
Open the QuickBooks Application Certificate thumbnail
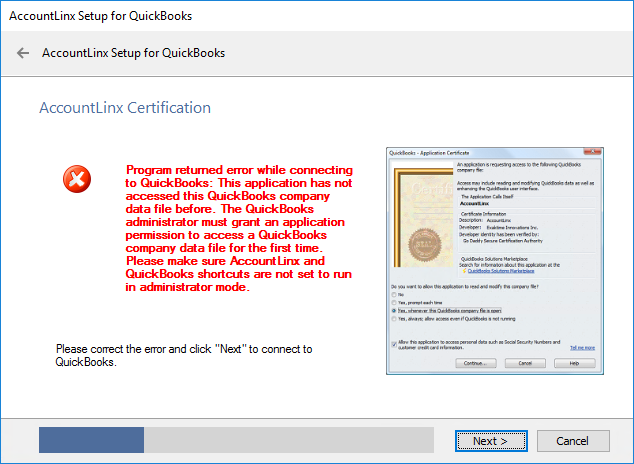coord(495,261)
